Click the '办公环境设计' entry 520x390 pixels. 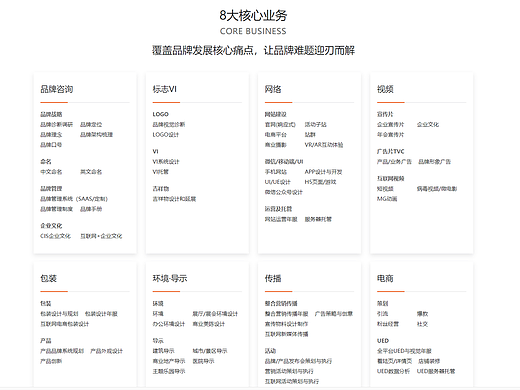tap(169, 324)
